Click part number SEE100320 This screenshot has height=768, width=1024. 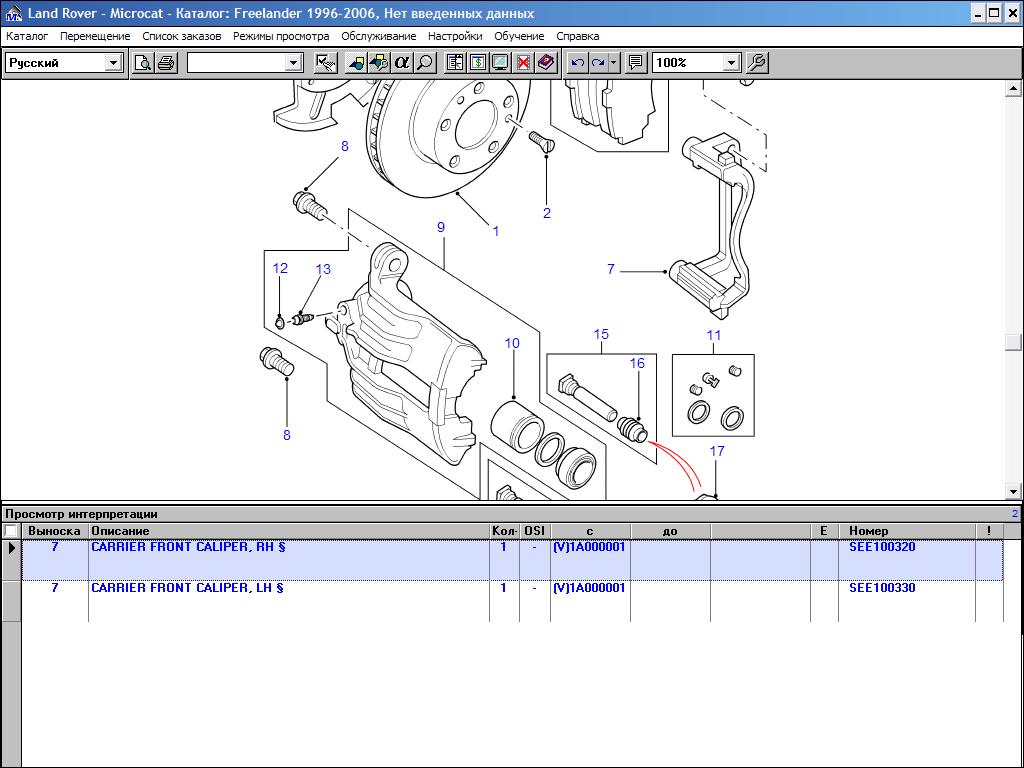[x=882, y=547]
